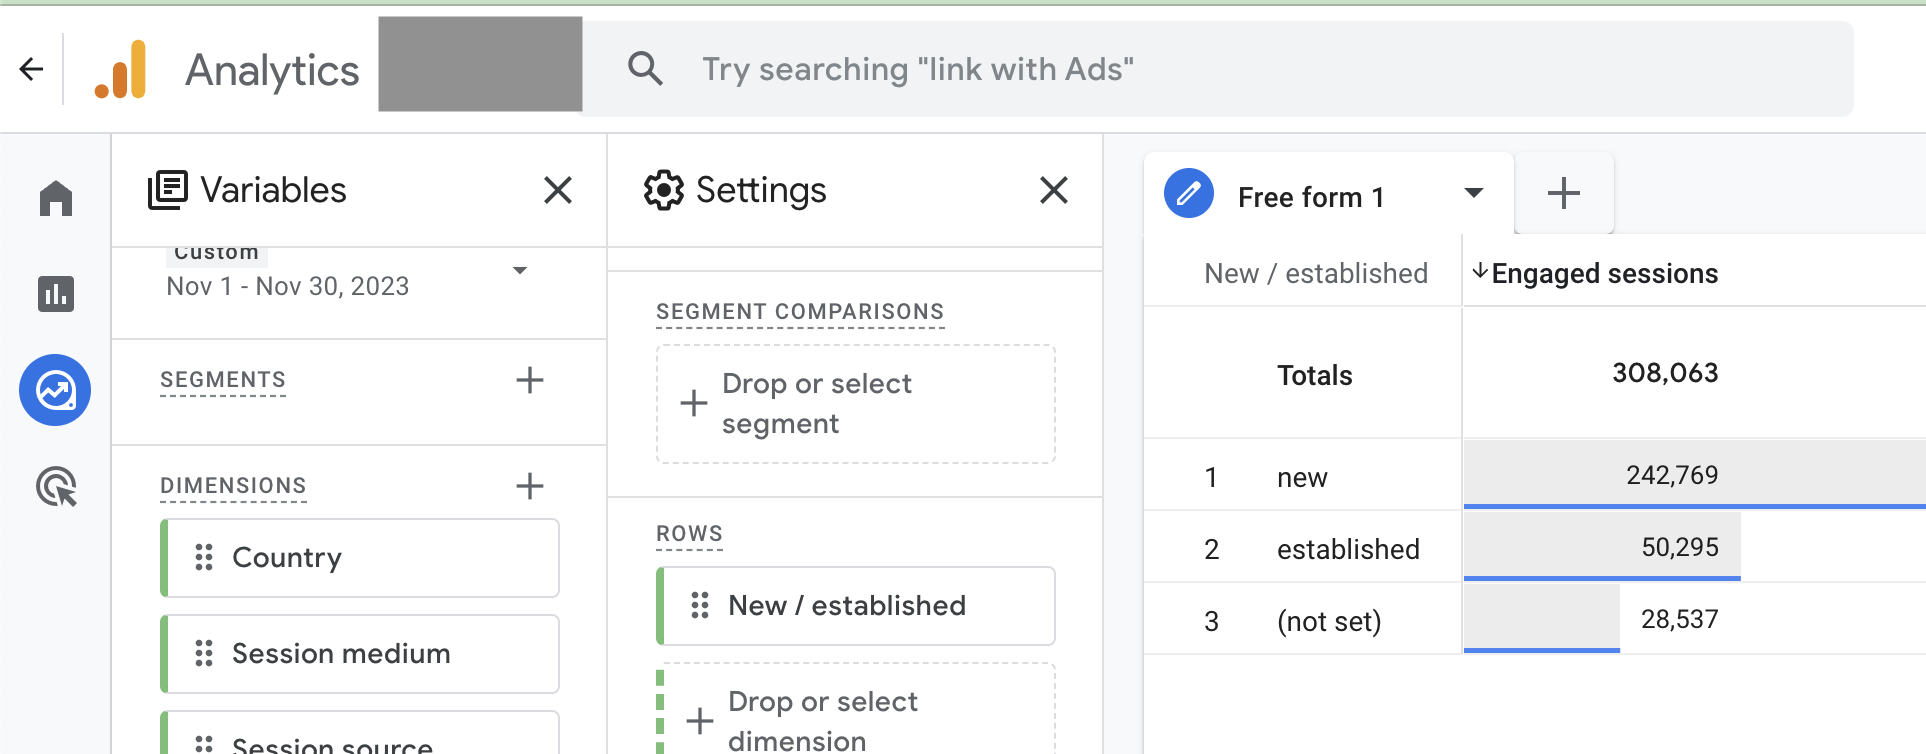Add a new segment with plus
The width and height of the screenshot is (1926, 754).
tap(530, 380)
